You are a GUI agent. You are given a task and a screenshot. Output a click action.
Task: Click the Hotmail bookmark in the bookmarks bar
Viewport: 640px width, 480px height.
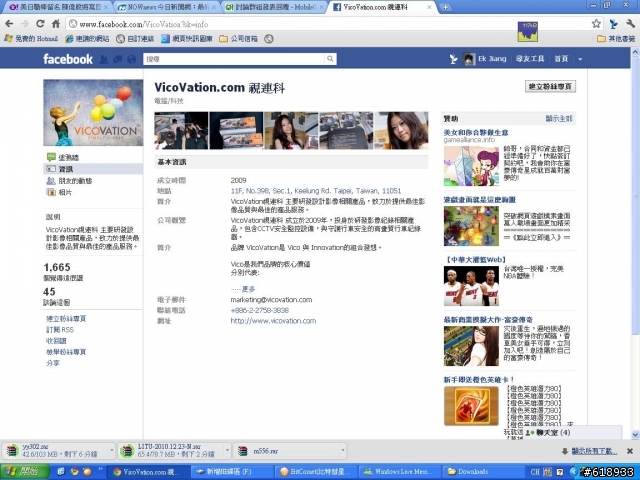(x=31, y=39)
